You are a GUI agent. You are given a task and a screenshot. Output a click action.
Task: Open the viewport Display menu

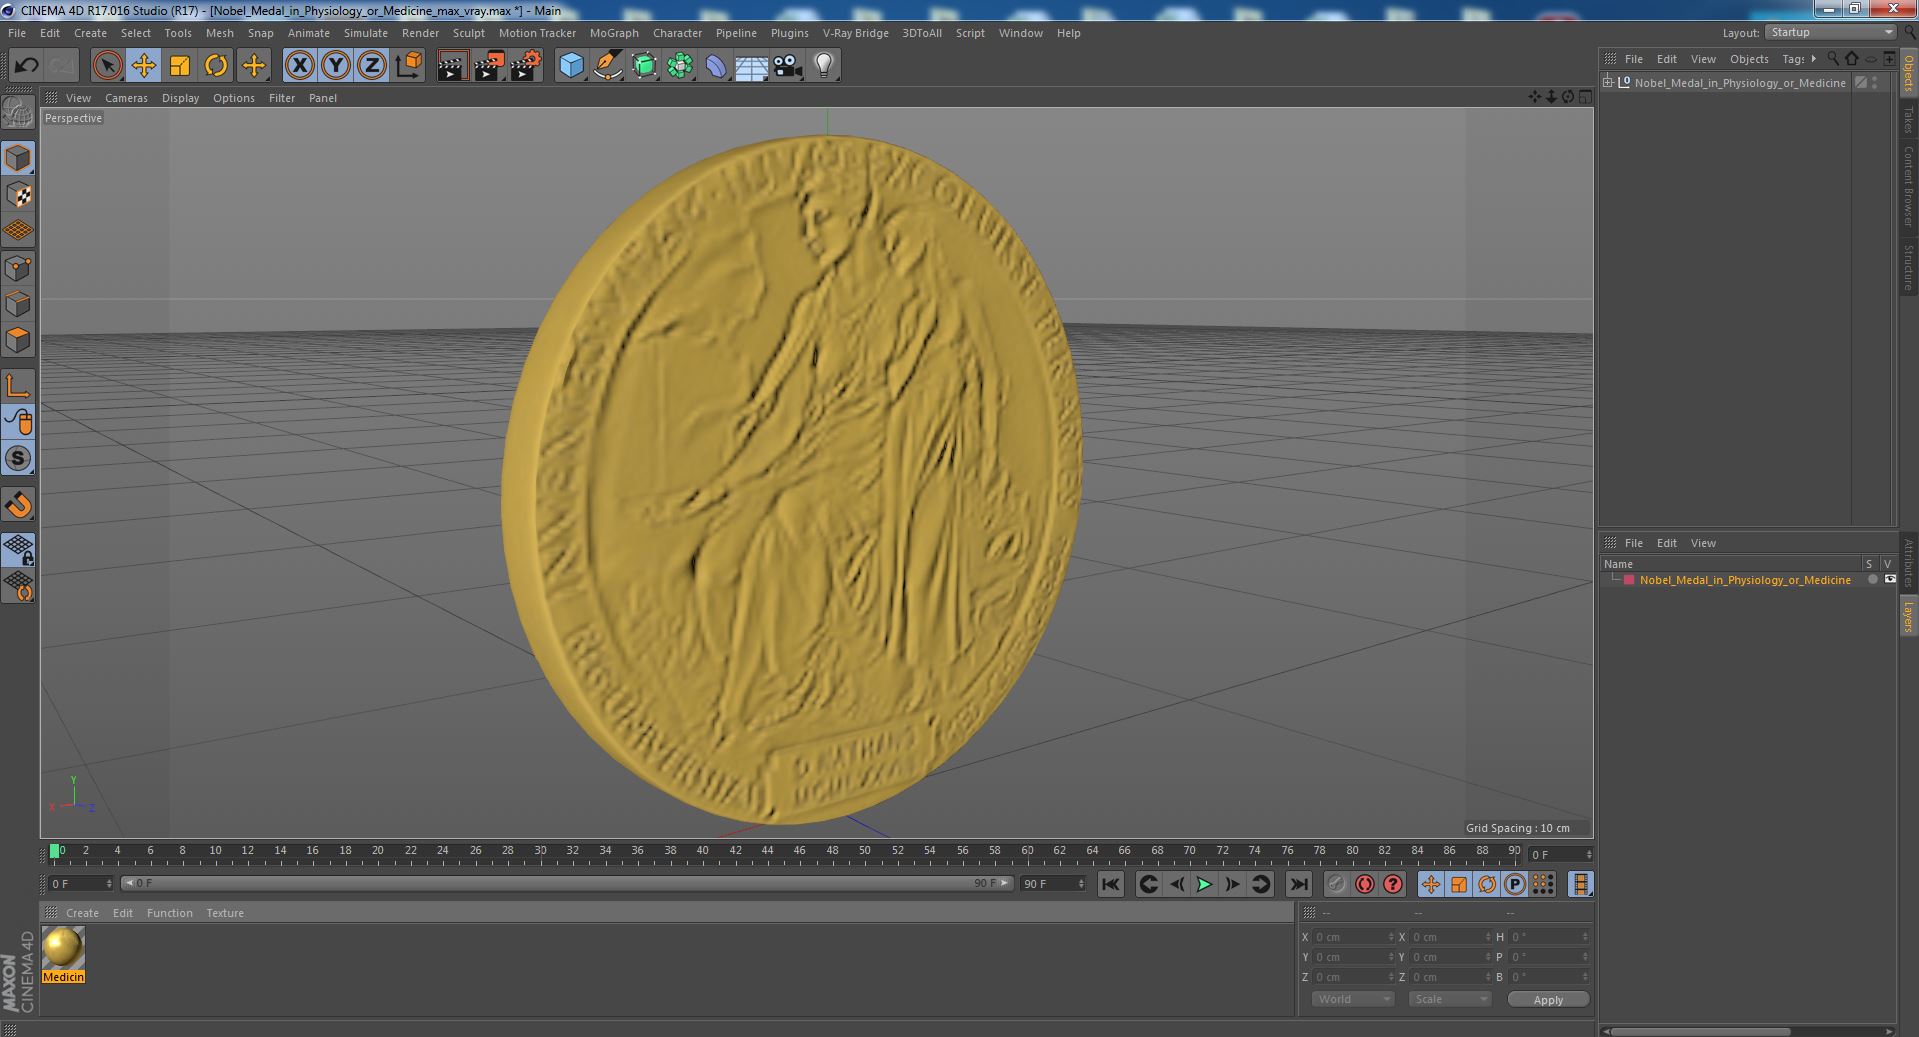[180, 98]
